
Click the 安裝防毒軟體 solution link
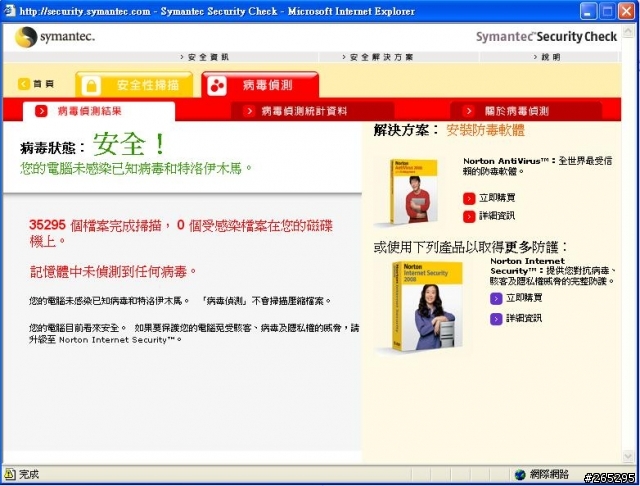point(486,130)
